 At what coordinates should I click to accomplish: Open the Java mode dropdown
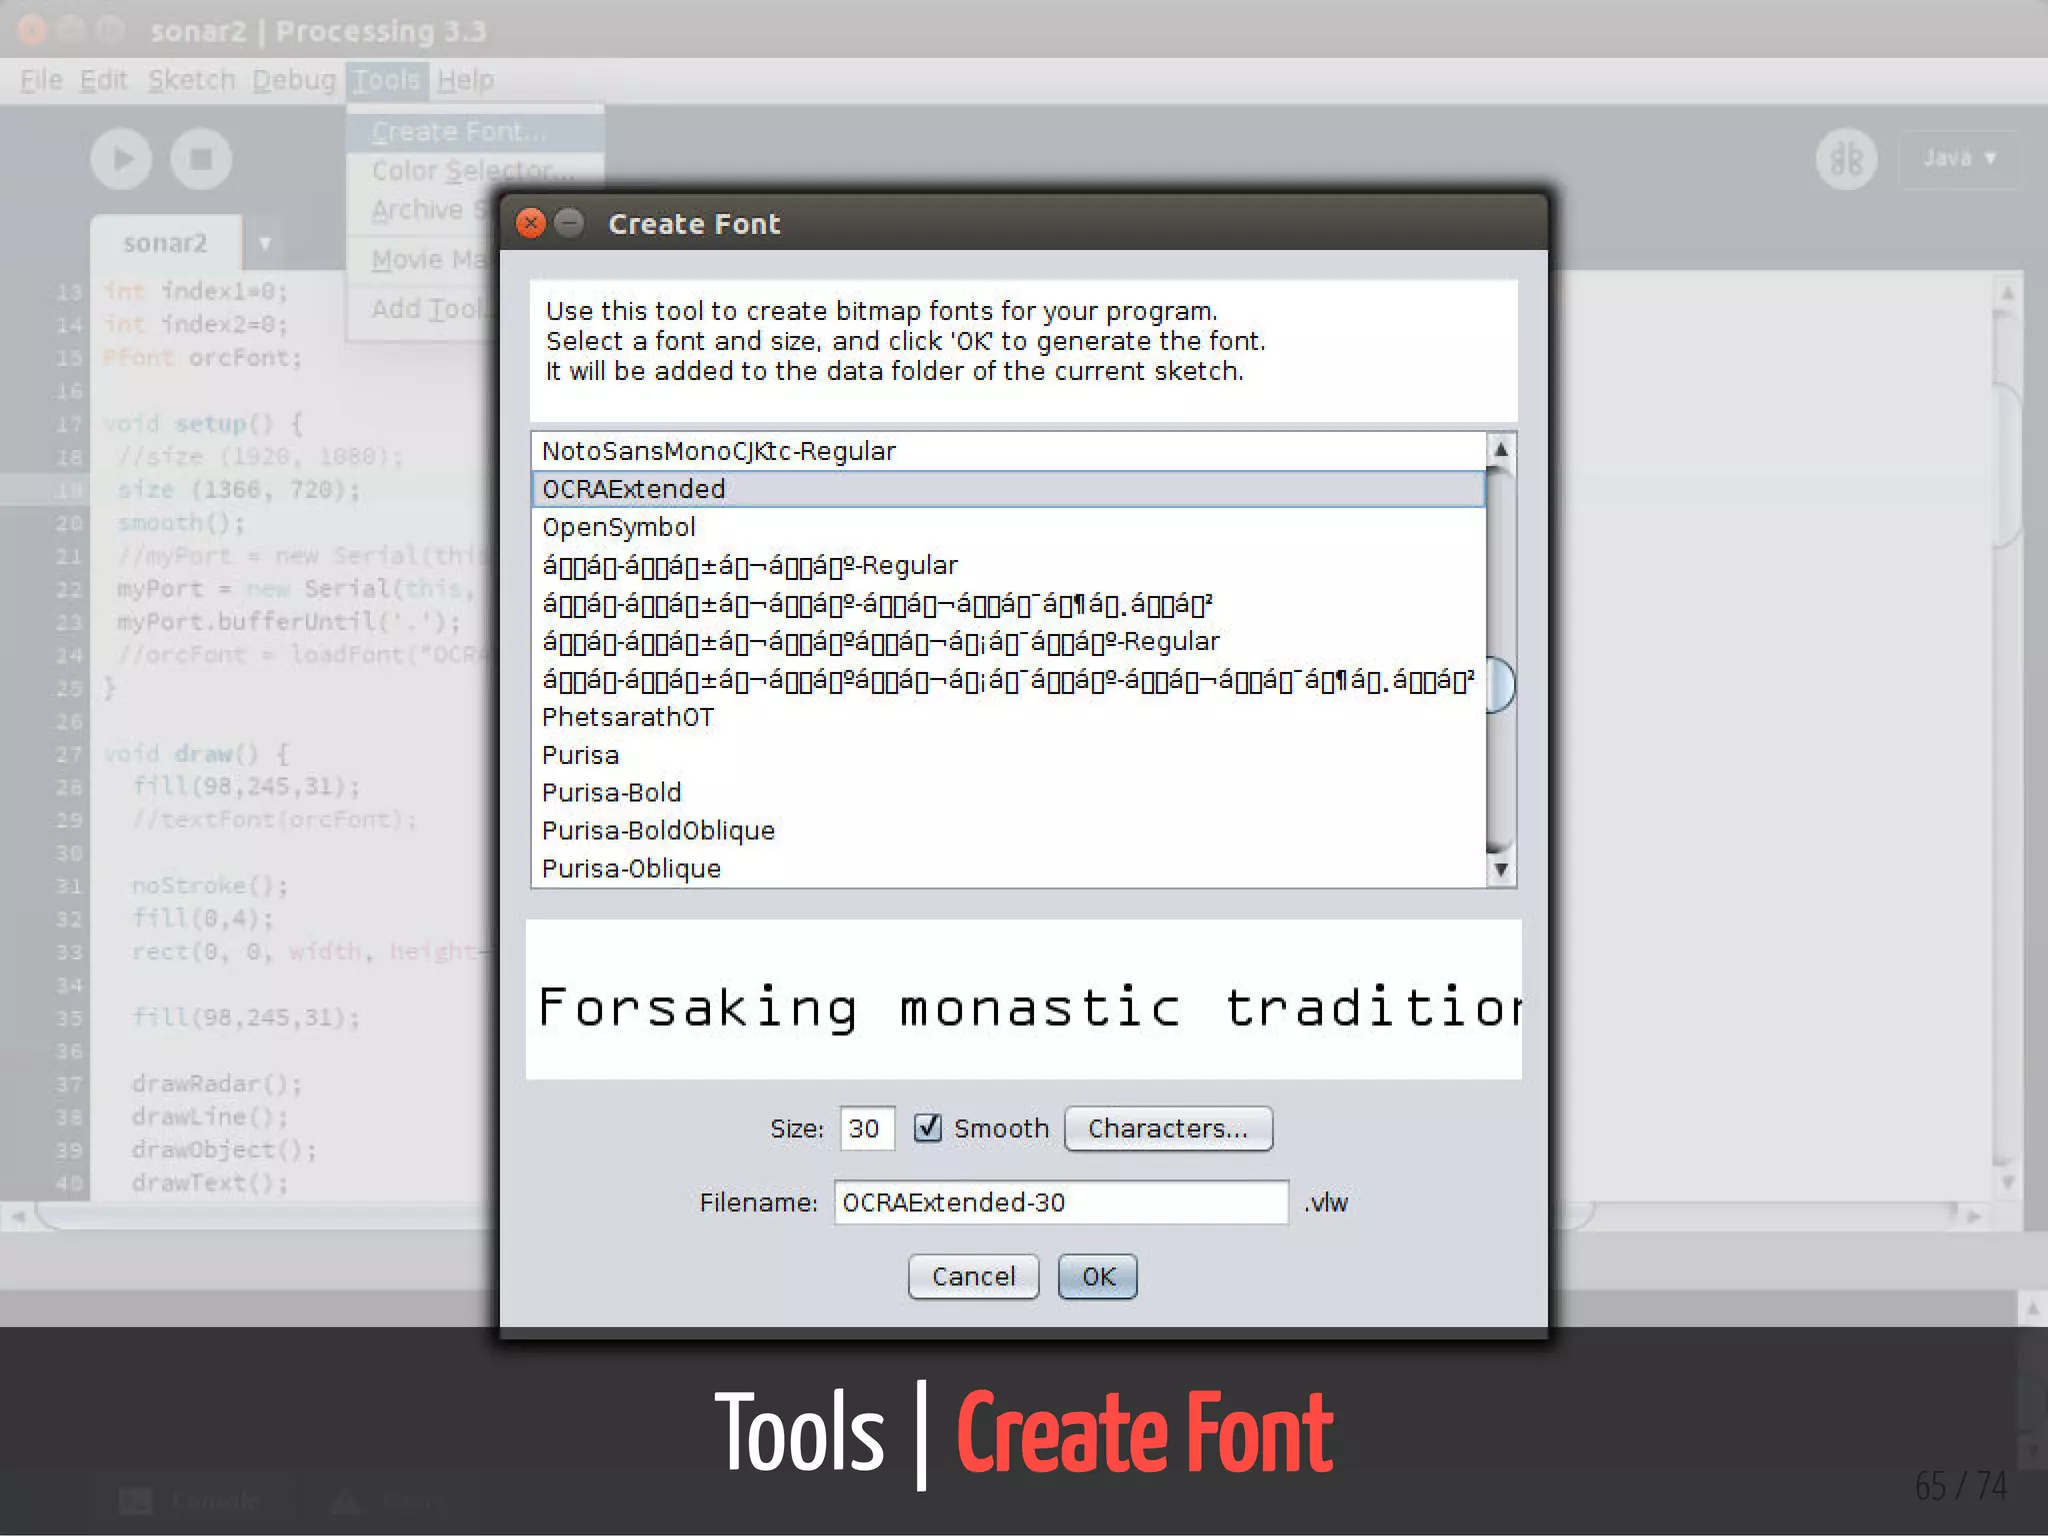point(1958,159)
